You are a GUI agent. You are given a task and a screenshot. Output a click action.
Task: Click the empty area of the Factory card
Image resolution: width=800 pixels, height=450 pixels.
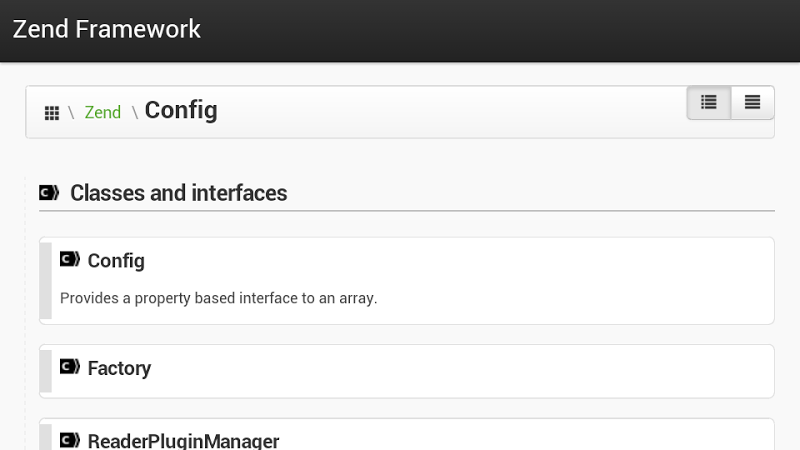pos(480,371)
